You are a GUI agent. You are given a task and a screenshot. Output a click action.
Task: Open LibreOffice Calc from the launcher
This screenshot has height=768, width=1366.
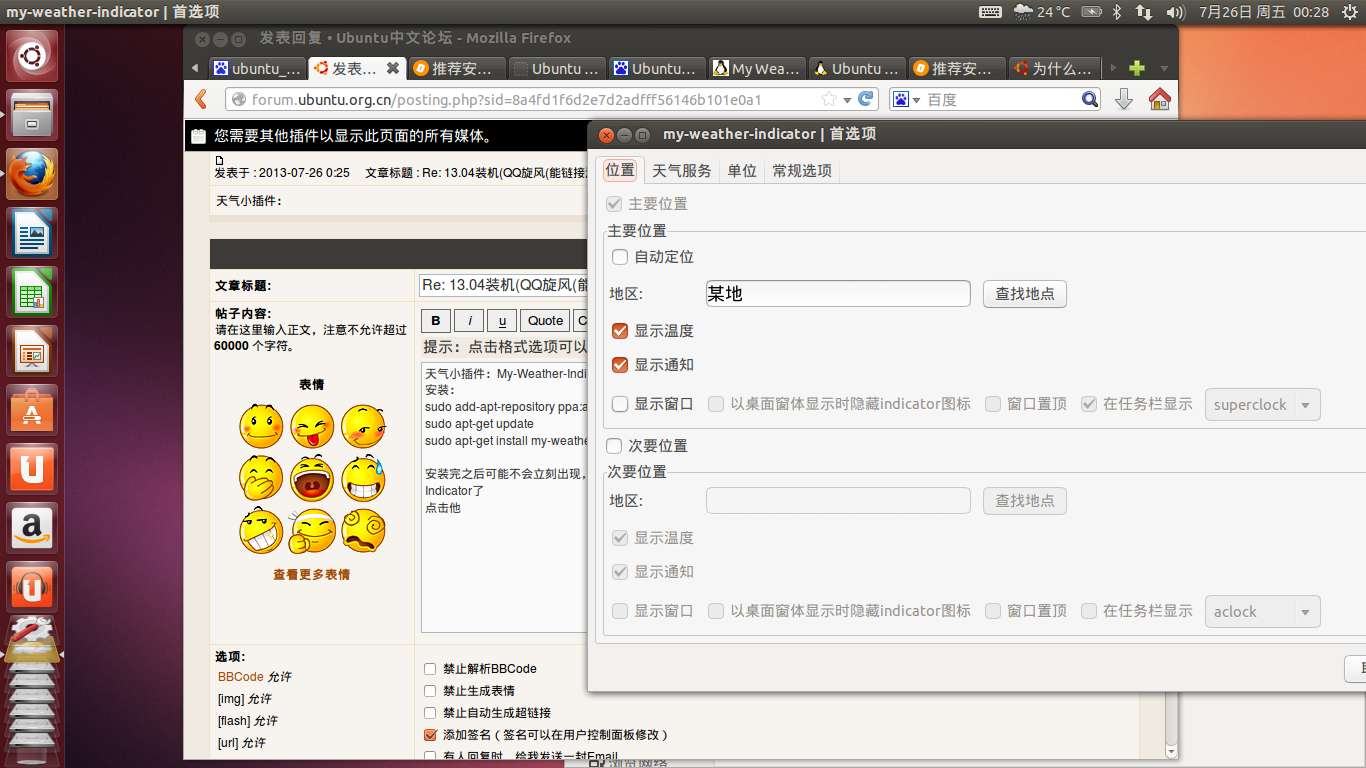point(33,292)
